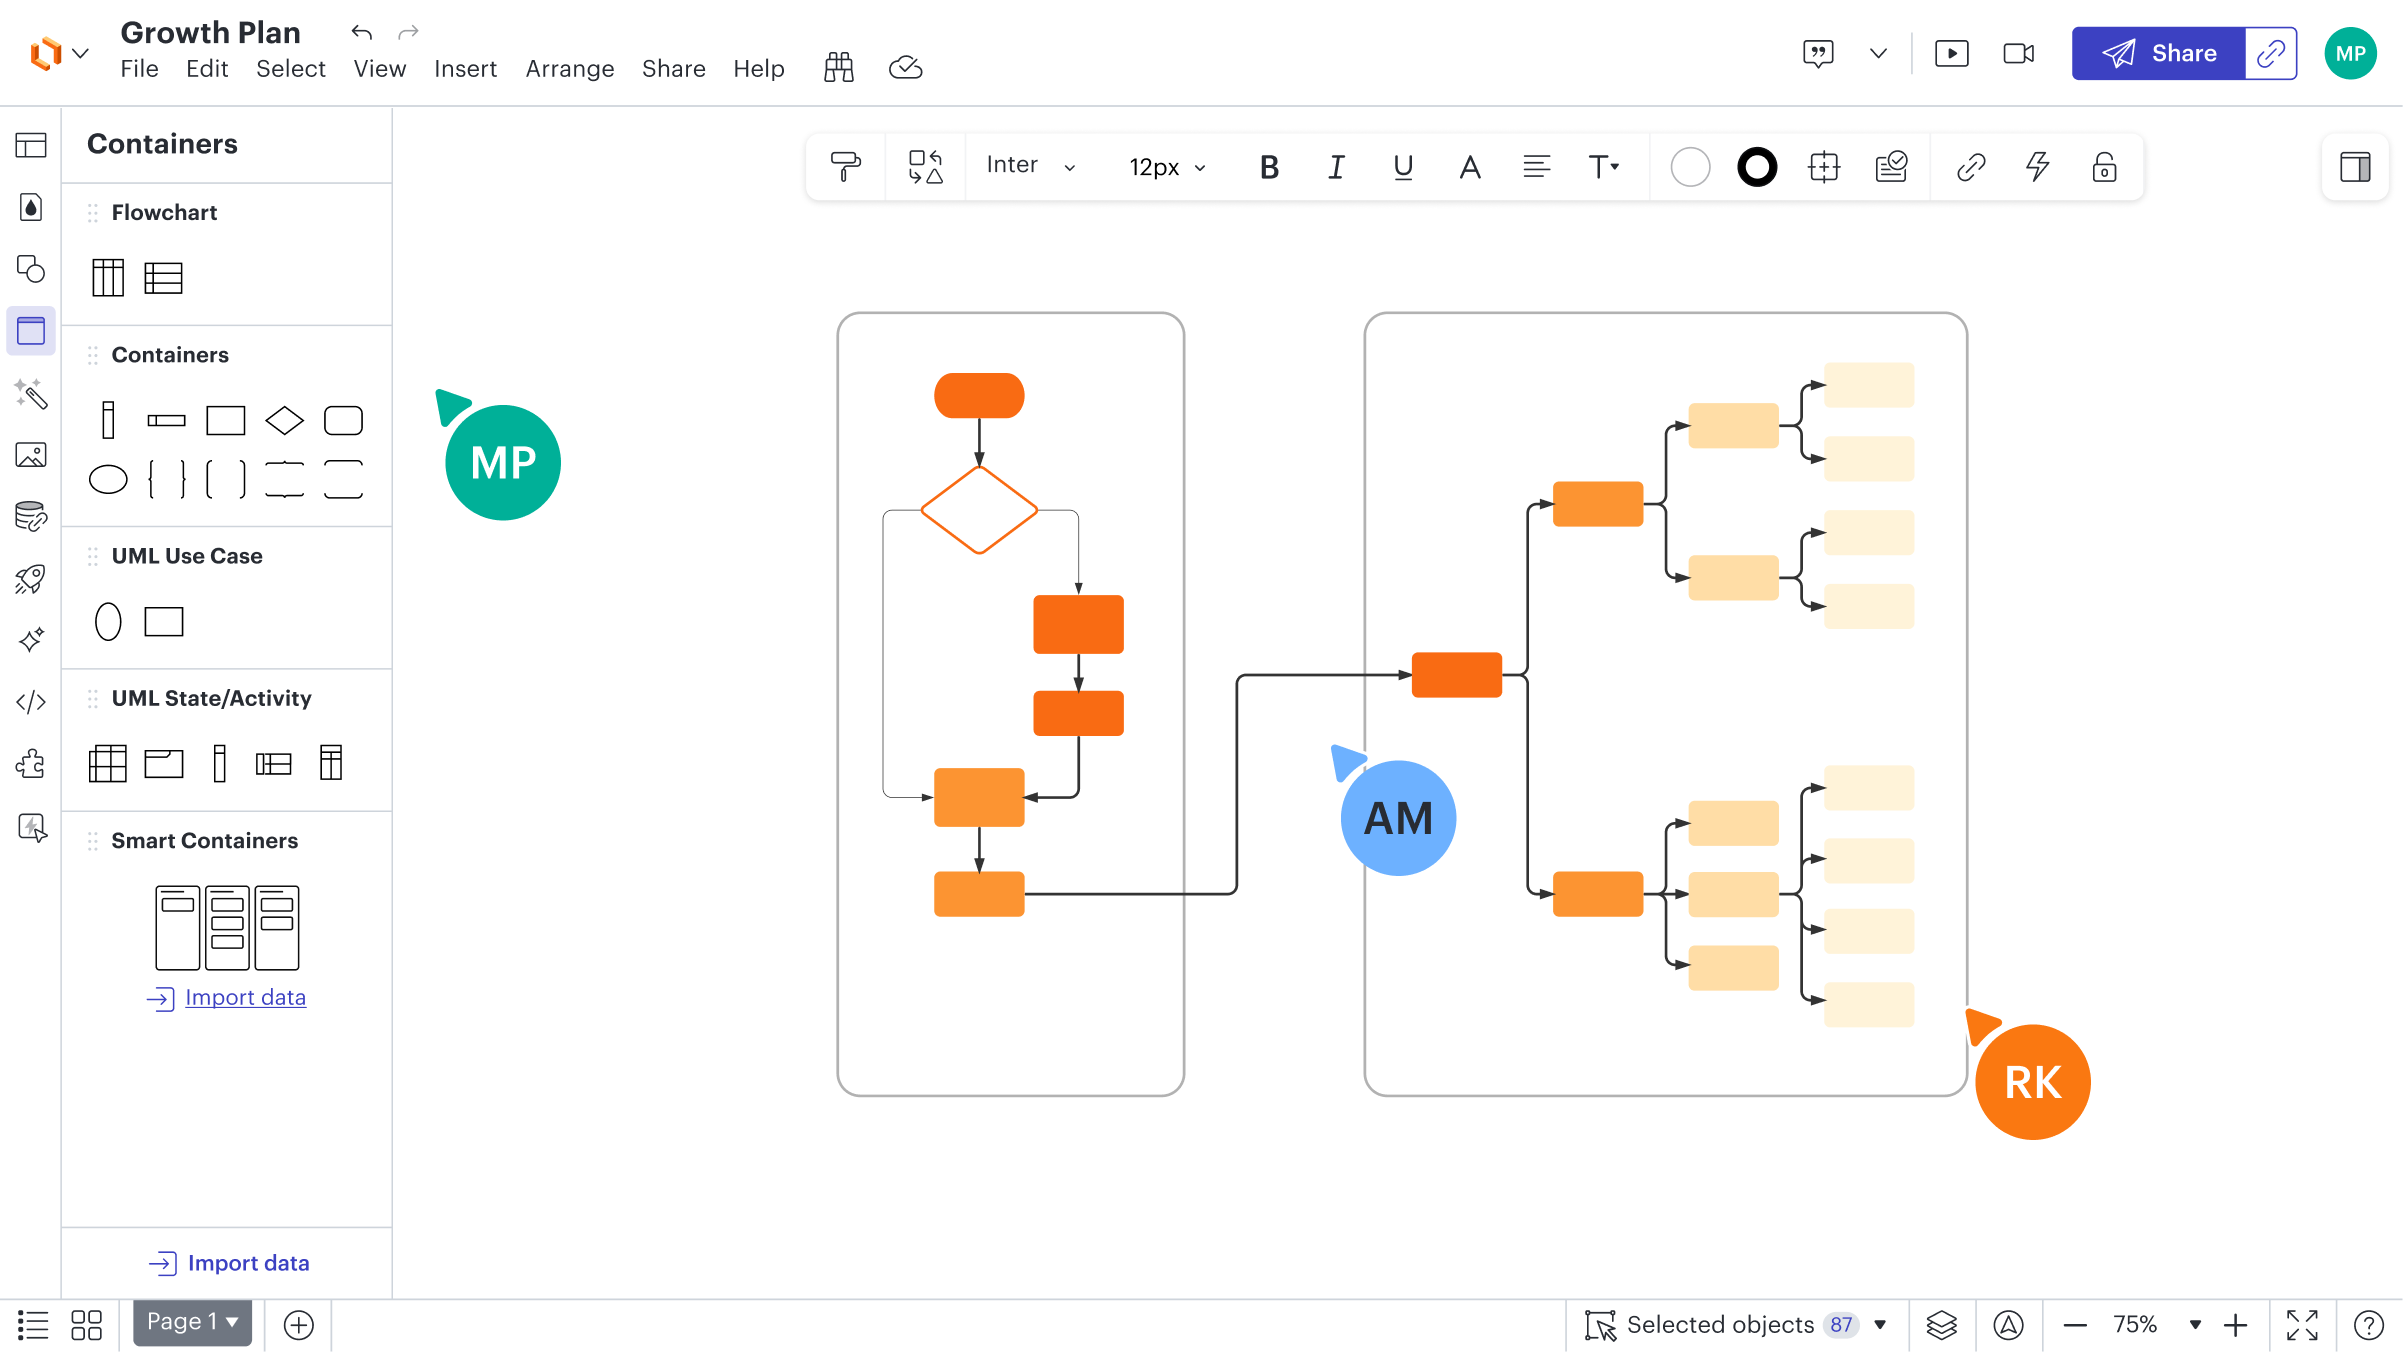Click the paint format roller icon

(845, 166)
